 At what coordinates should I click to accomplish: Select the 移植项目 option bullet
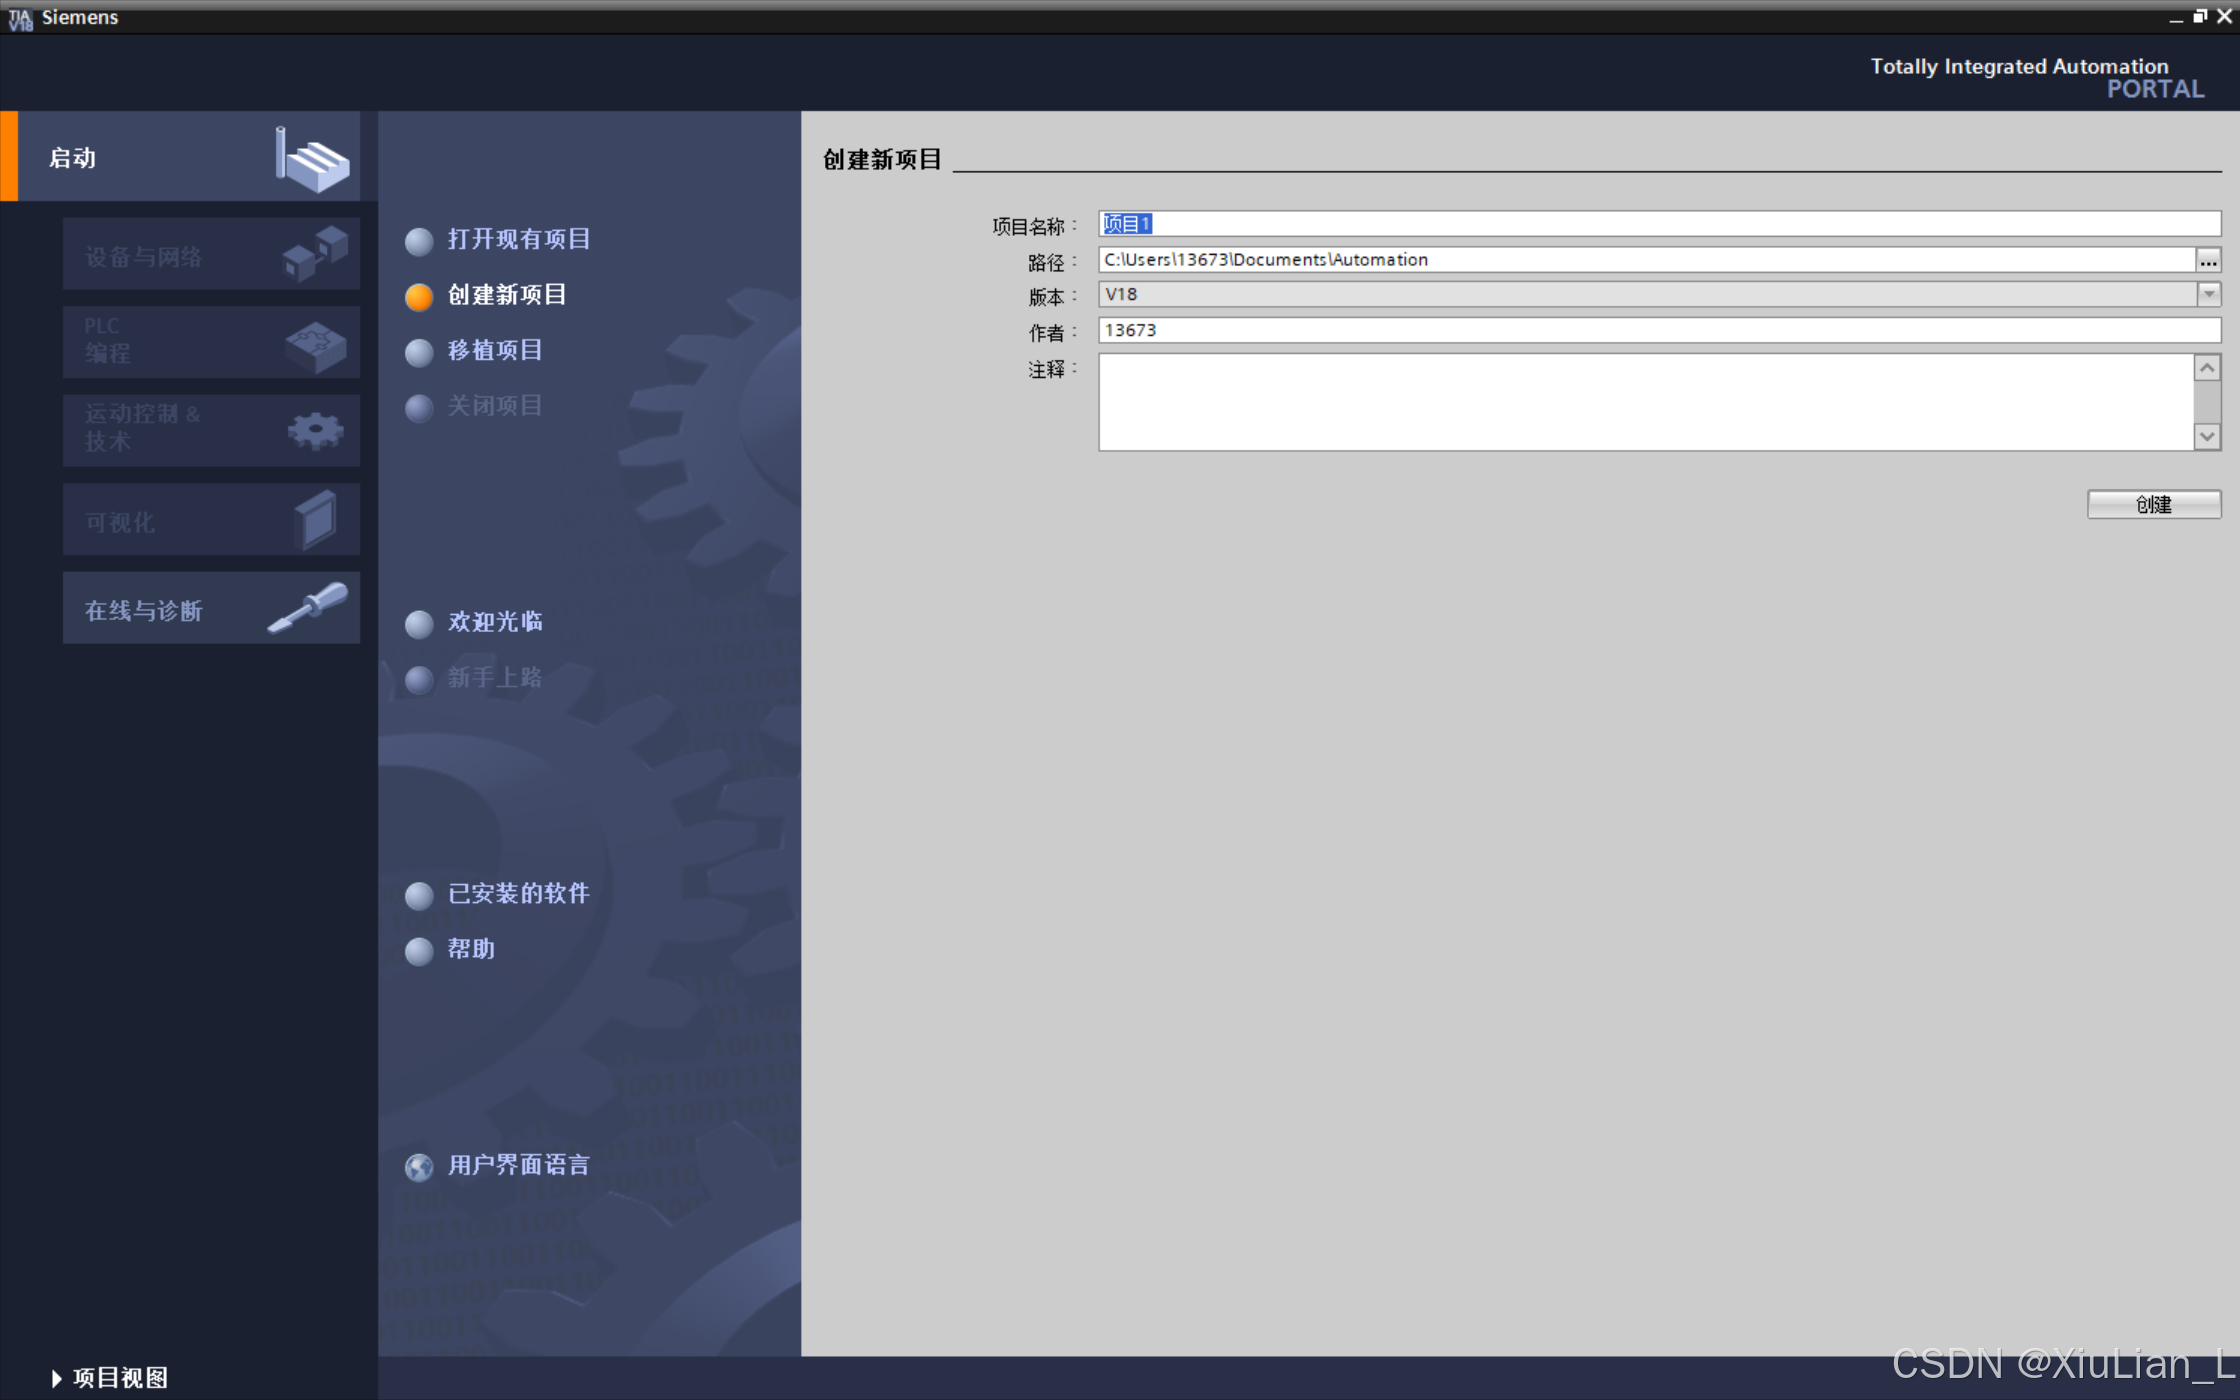click(419, 352)
